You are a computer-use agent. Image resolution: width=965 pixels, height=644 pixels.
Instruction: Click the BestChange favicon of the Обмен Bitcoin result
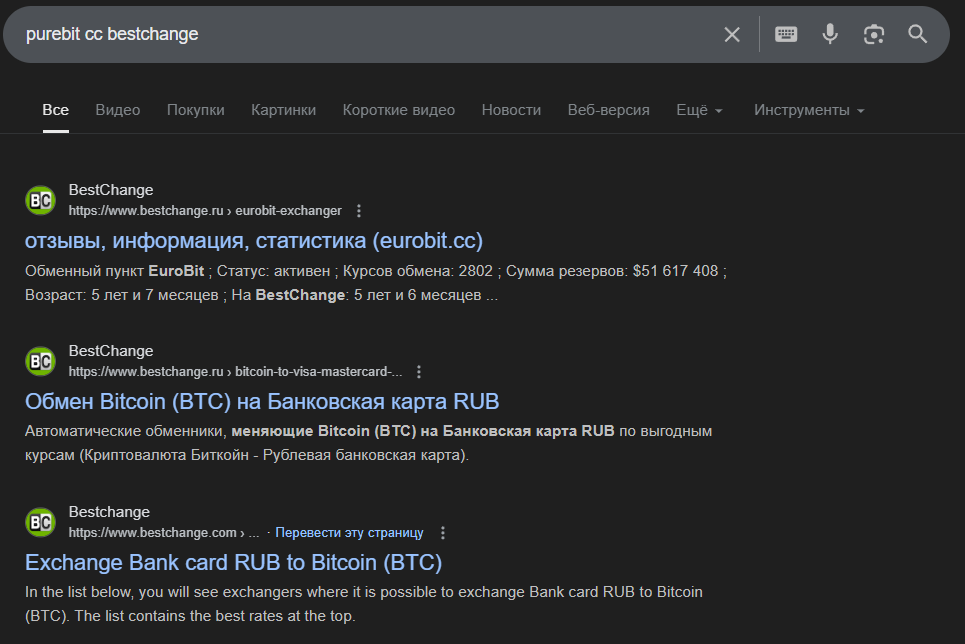pos(41,361)
